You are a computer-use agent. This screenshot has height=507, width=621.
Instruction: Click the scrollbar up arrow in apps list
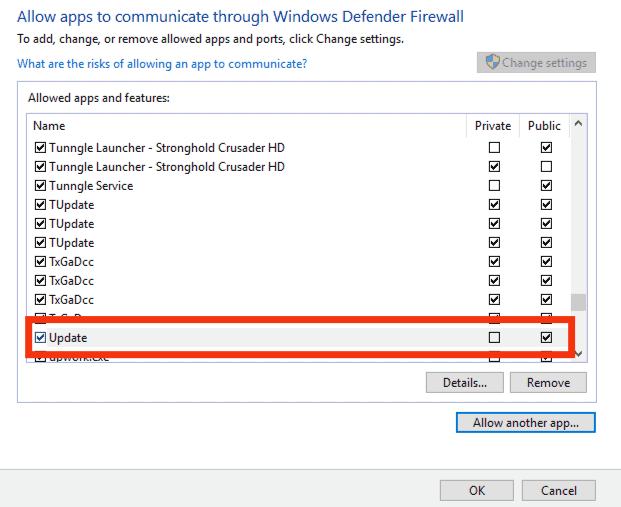click(578, 124)
